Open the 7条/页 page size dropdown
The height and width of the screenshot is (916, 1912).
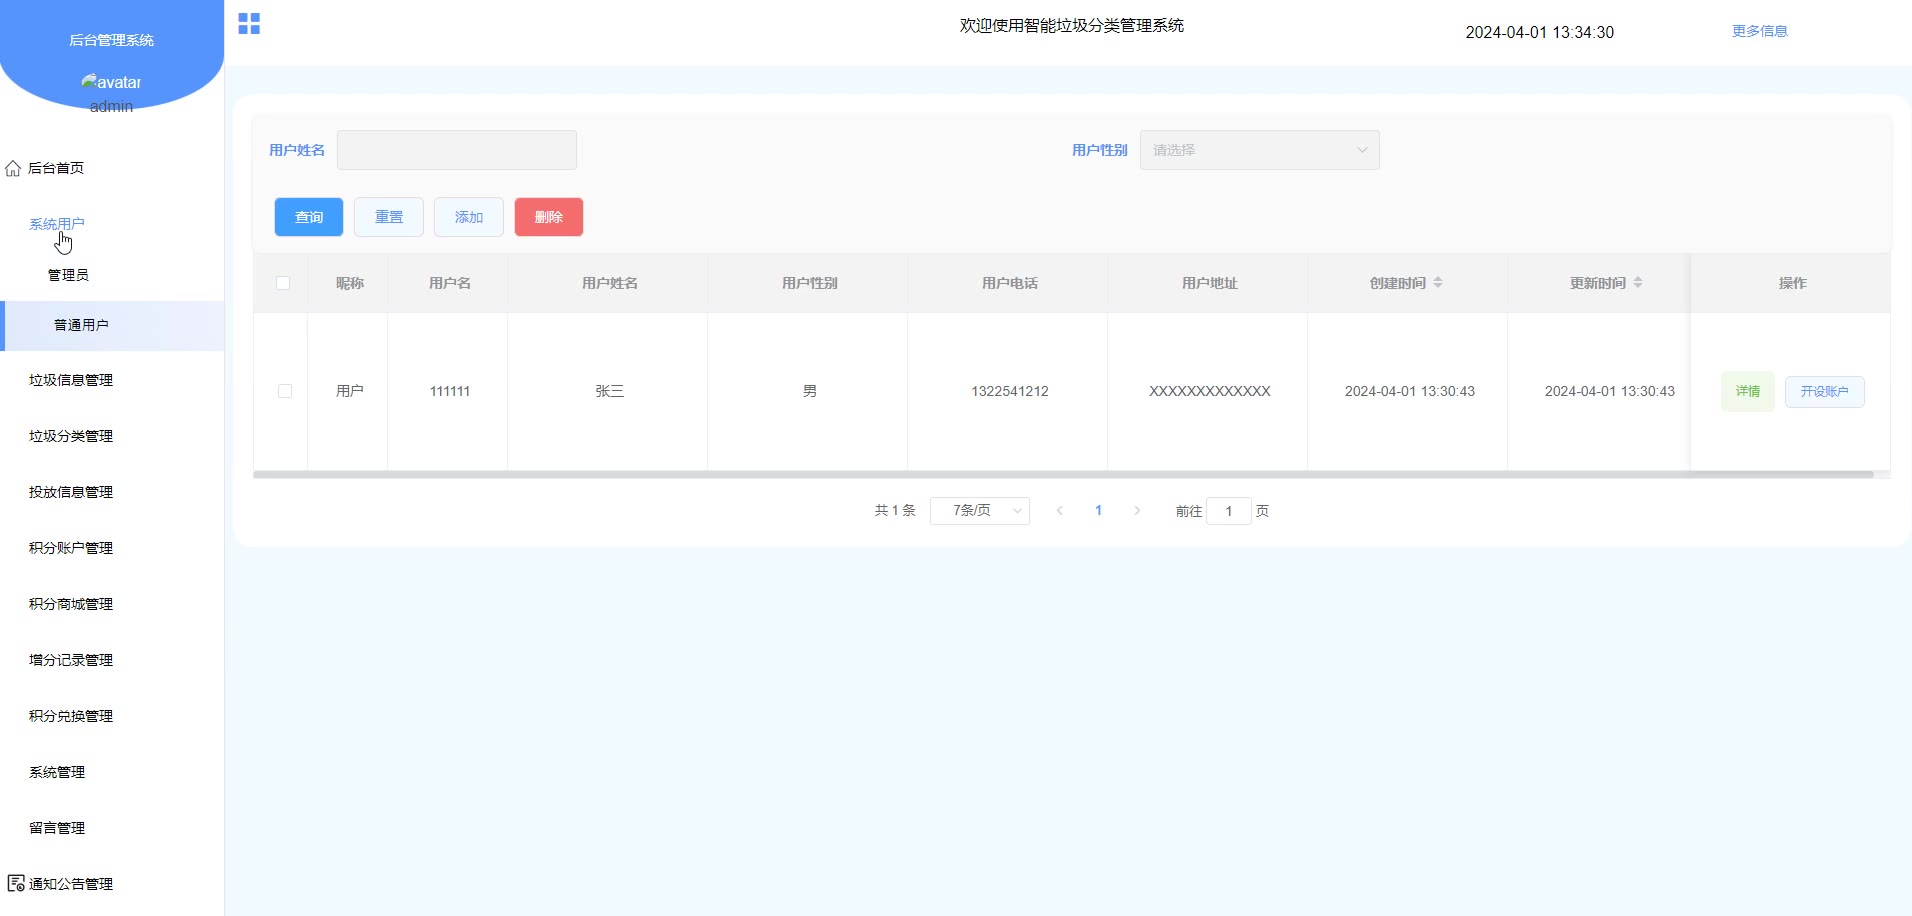tap(980, 511)
